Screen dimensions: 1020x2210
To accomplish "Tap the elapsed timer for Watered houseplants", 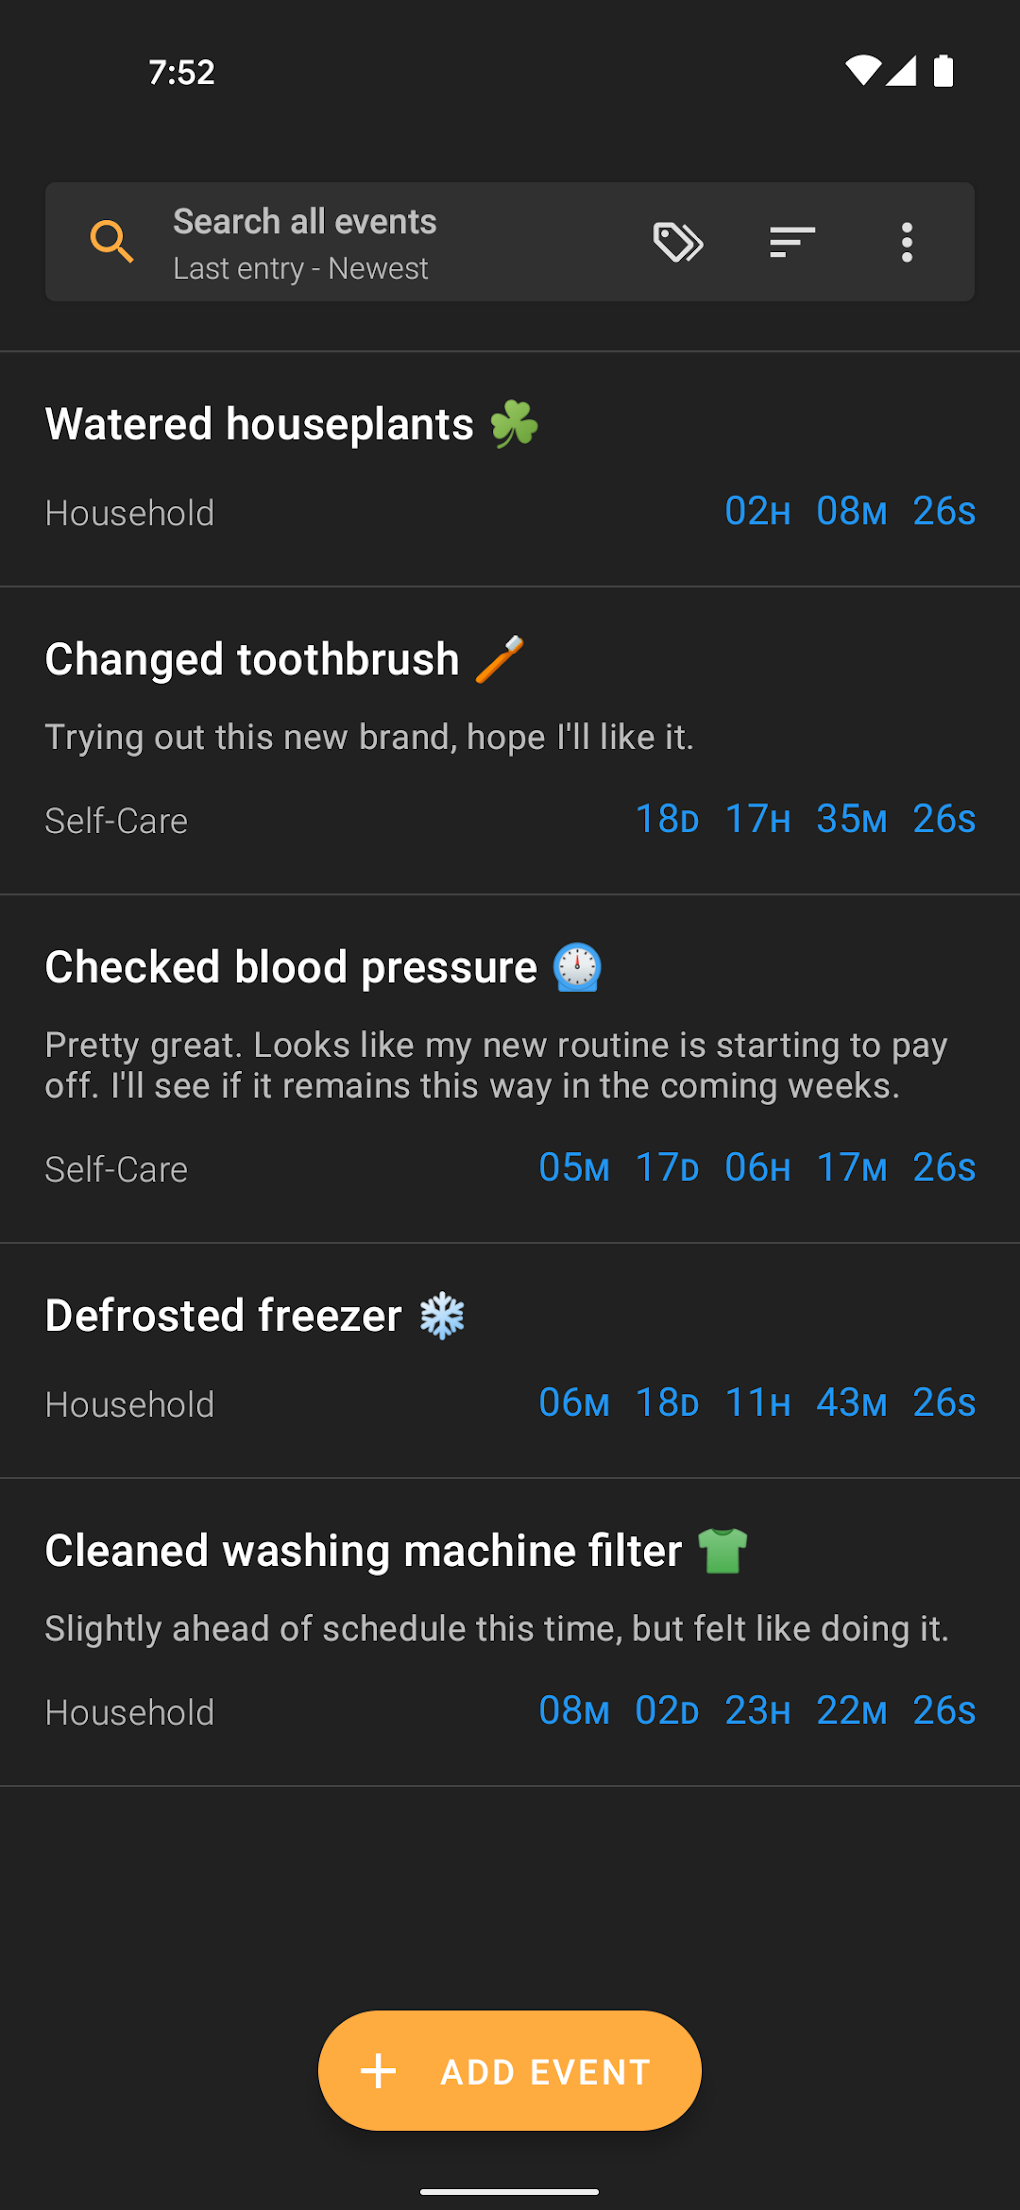I will [850, 512].
